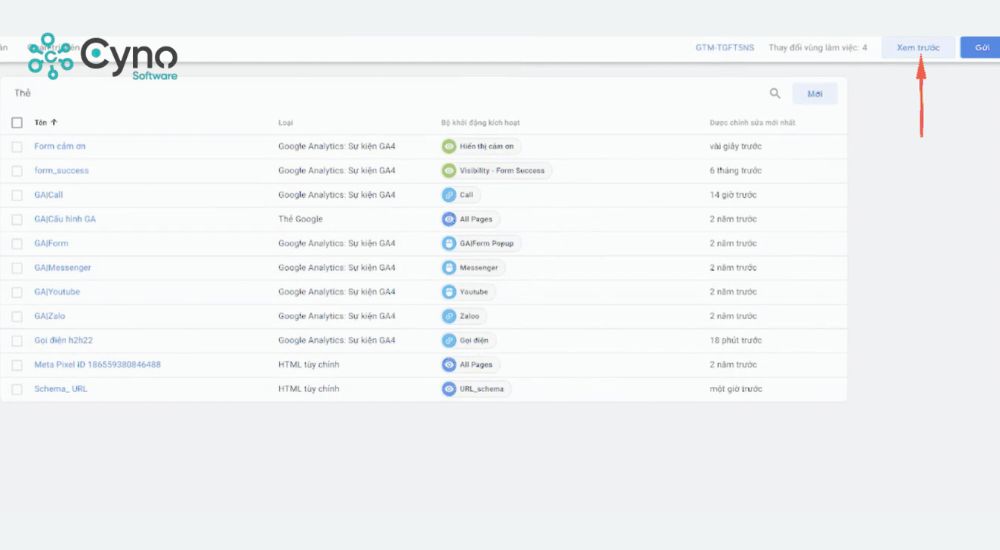Click the Mới button to create tag

click(x=815, y=93)
